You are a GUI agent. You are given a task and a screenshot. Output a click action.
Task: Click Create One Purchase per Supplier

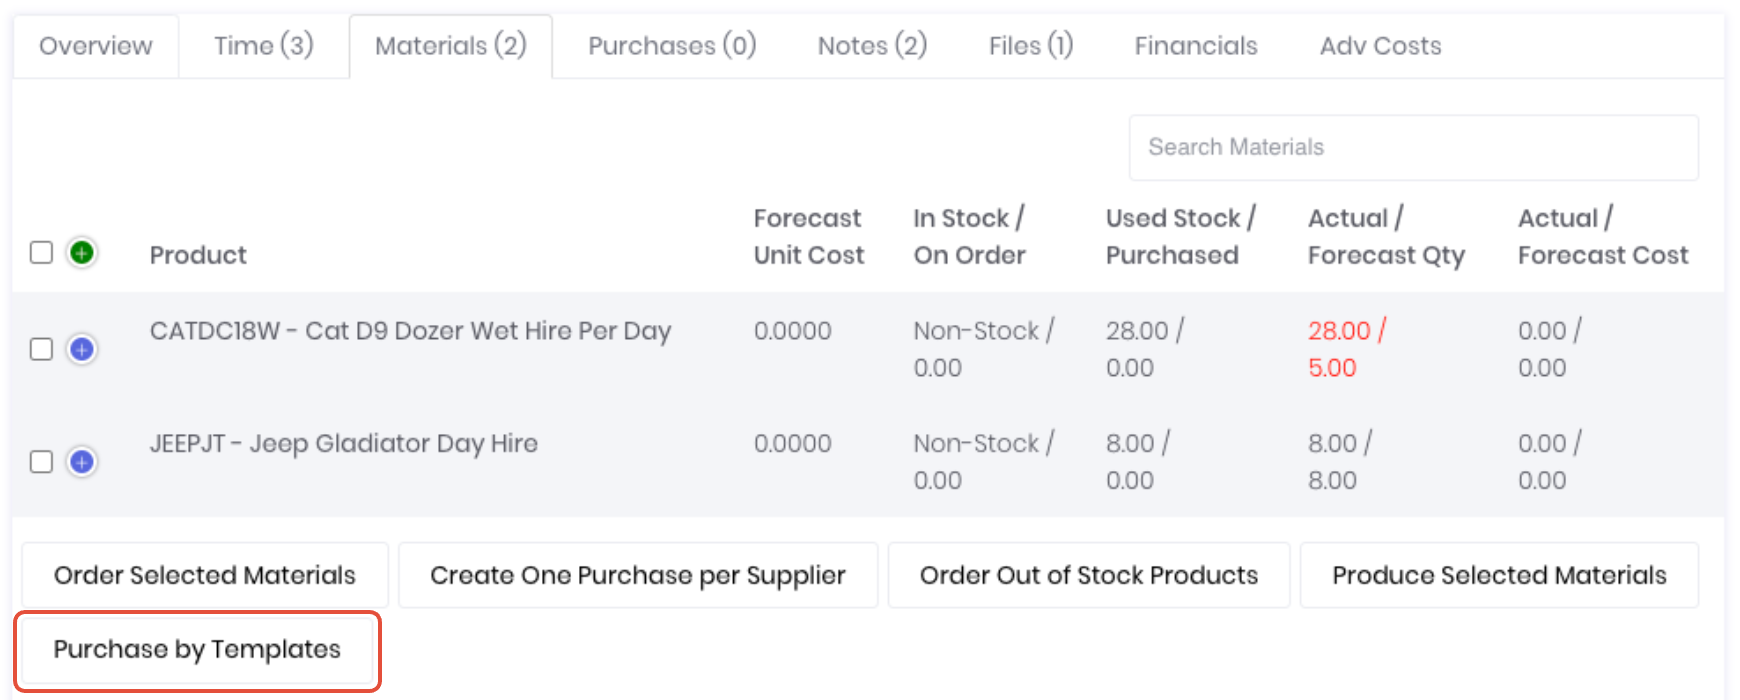coord(638,575)
